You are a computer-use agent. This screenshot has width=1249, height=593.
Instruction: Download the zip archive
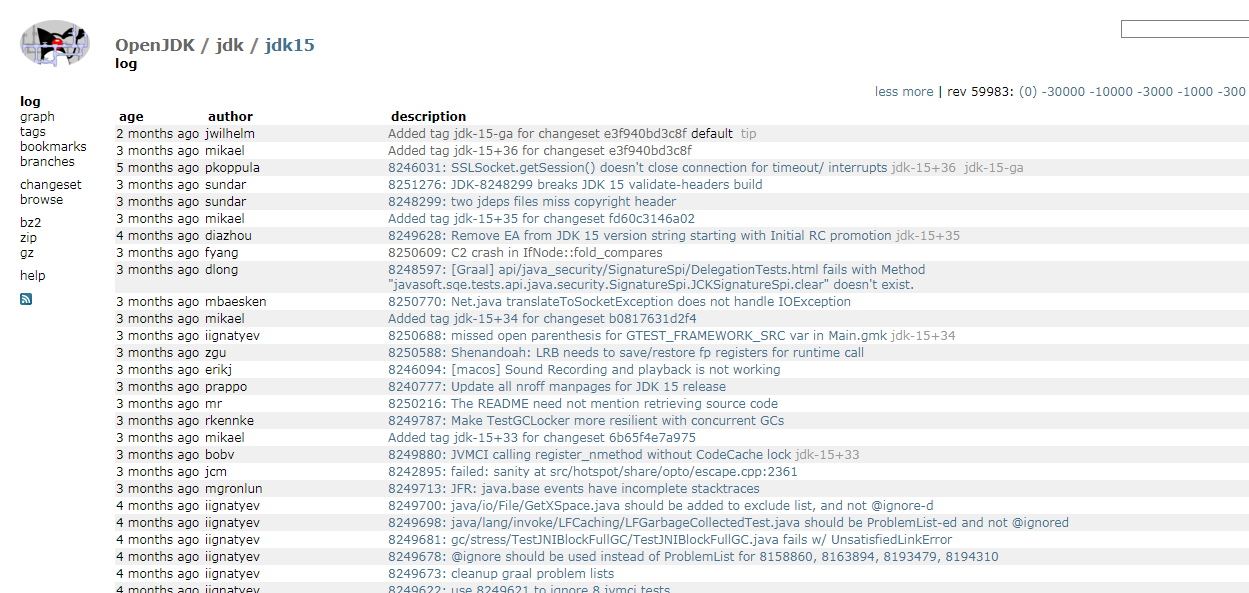[26, 238]
